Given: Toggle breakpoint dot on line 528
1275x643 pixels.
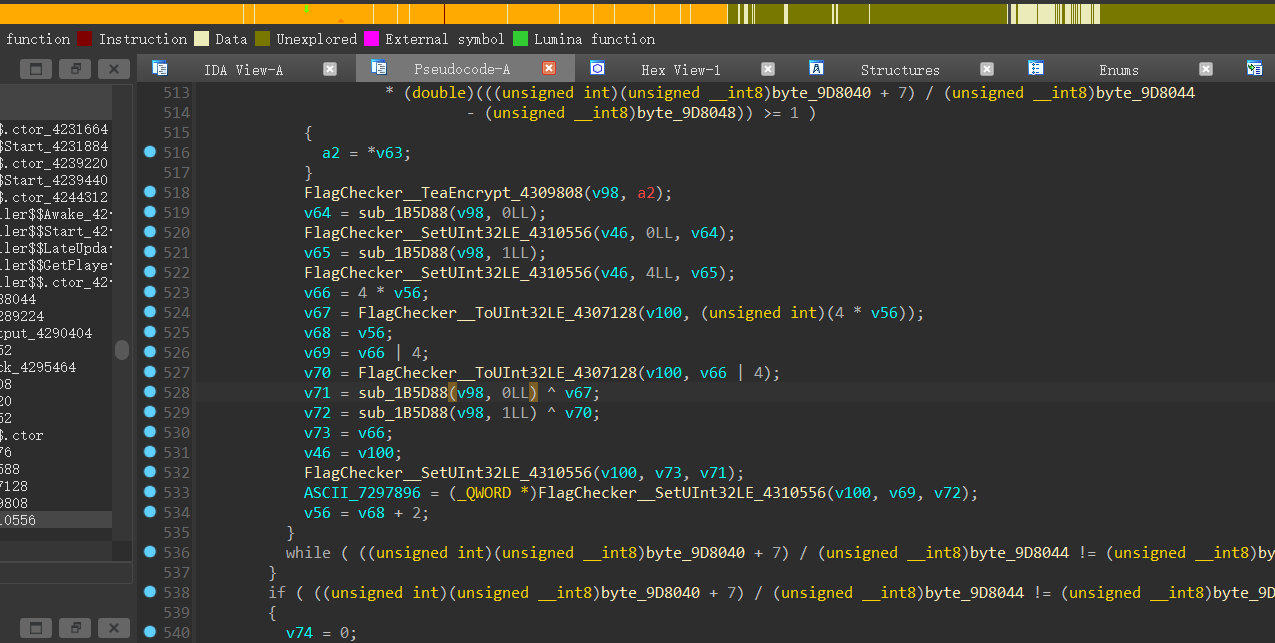Looking at the screenshot, I should click(150, 392).
